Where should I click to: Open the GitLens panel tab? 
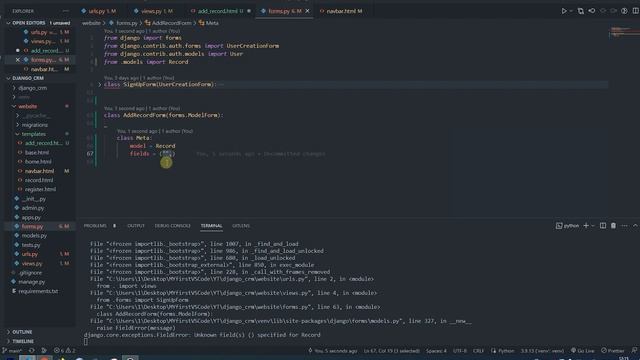(x=241, y=226)
